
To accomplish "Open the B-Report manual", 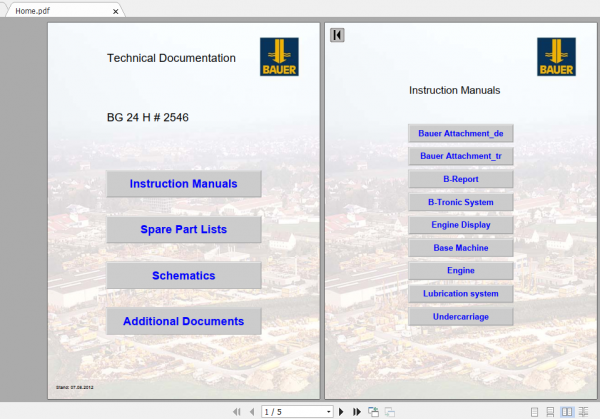I will pyautogui.click(x=461, y=179).
